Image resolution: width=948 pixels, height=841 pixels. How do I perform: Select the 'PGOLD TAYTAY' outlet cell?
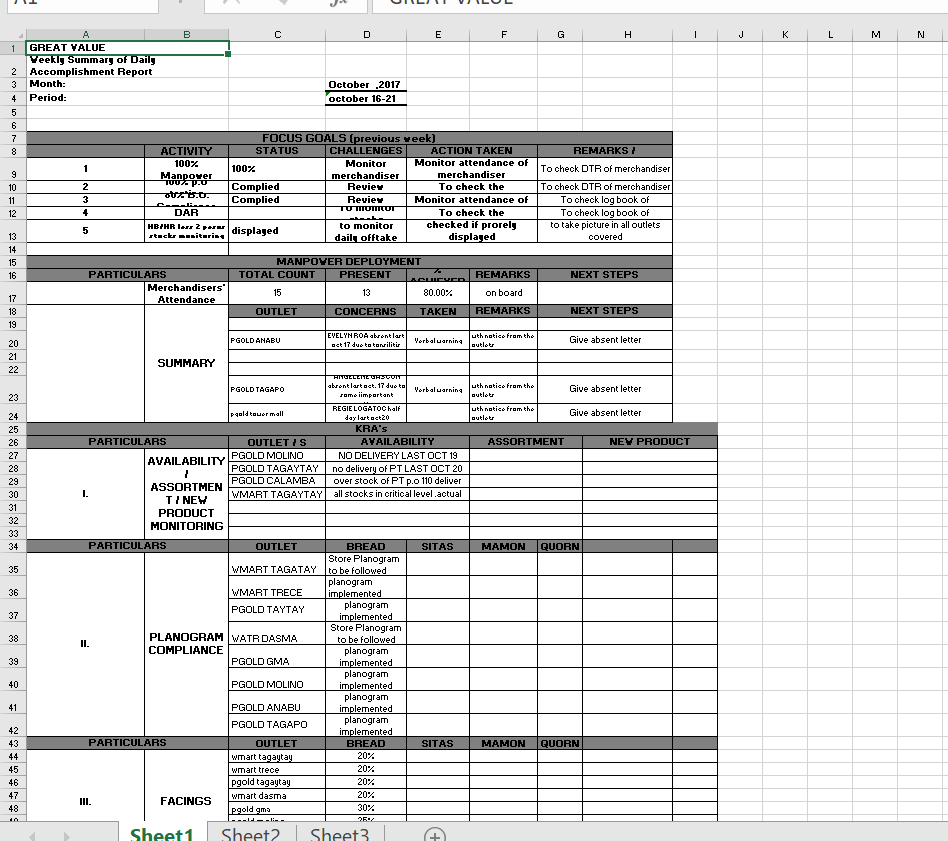[277, 610]
